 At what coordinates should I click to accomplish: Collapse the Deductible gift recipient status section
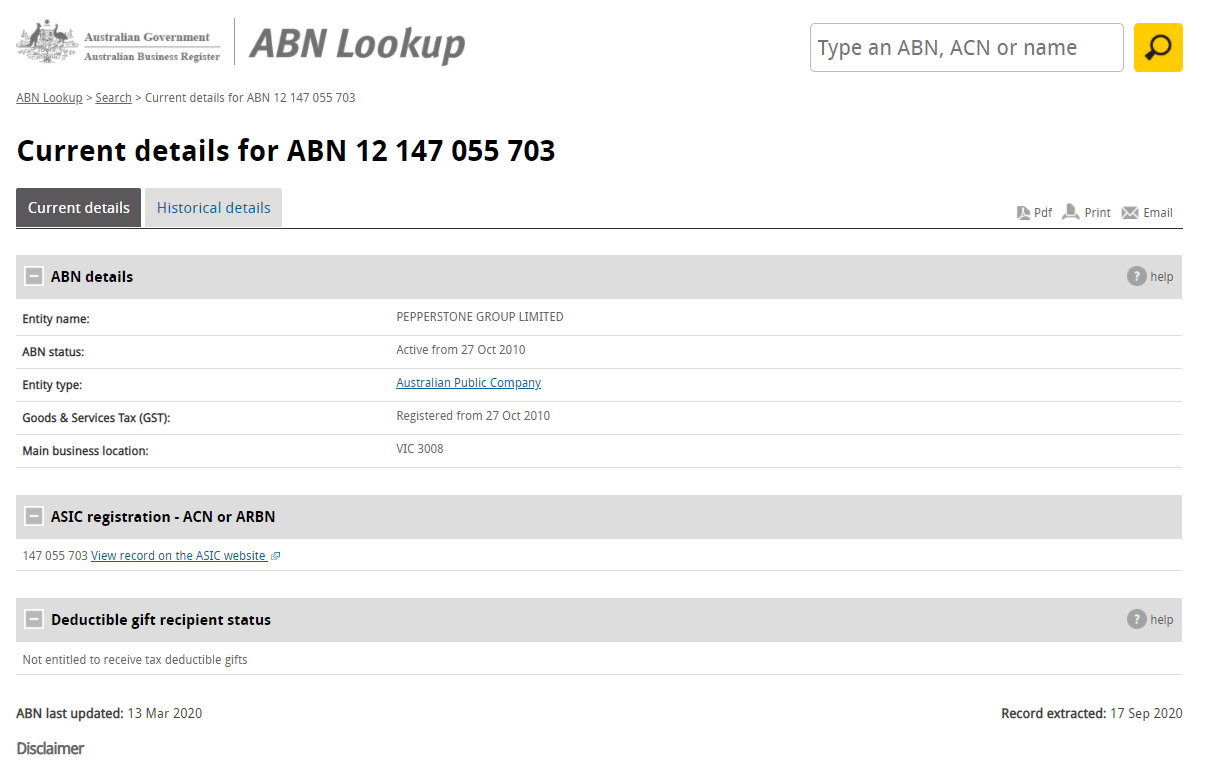(34, 620)
